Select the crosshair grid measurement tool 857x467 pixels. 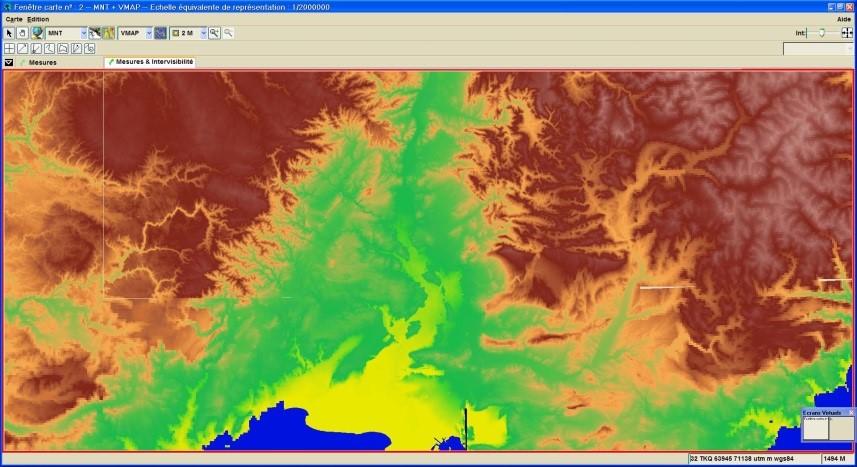coord(9,48)
